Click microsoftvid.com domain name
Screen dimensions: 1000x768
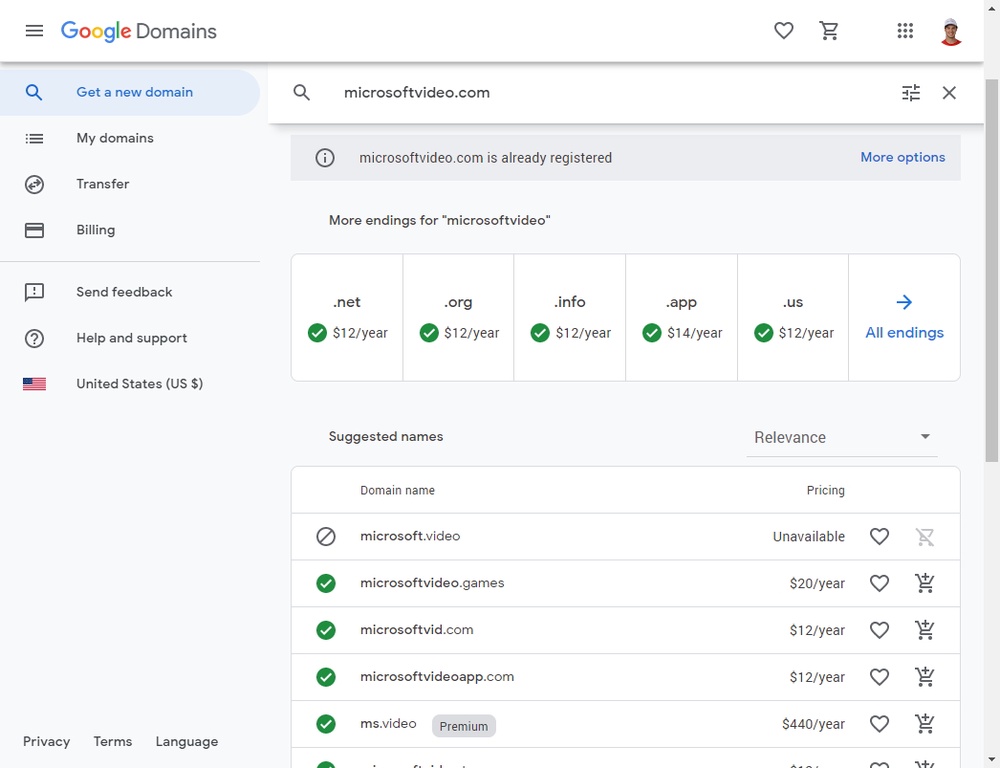[416, 630]
